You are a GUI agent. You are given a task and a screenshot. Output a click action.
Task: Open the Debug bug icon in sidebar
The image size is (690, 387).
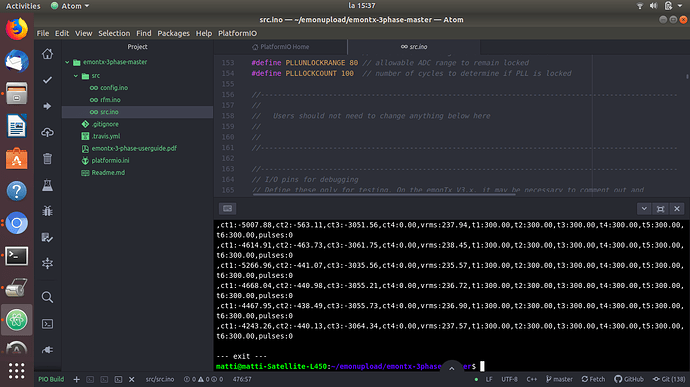(x=47, y=211)
